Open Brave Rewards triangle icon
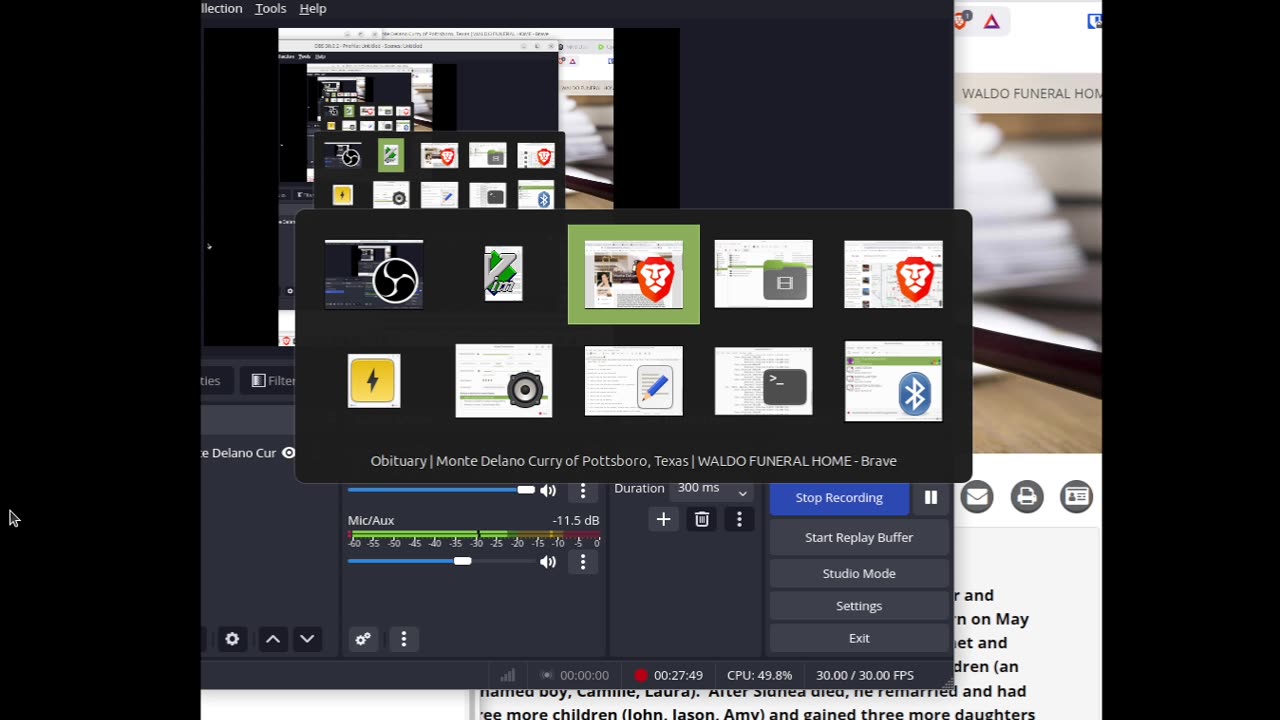The width and height of the screenshot is (1280, 720). point(992,21)
